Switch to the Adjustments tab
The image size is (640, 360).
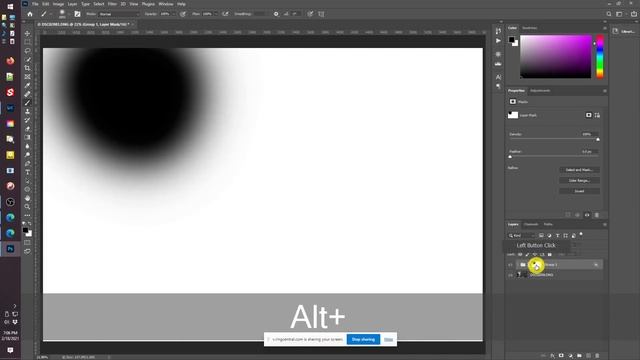pos(540,91)
